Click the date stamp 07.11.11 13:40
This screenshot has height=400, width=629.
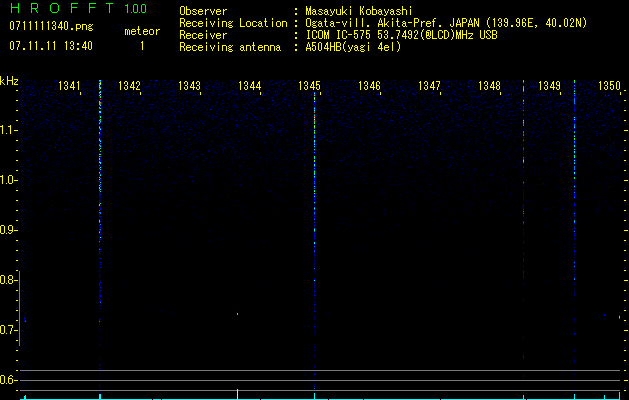51,46
